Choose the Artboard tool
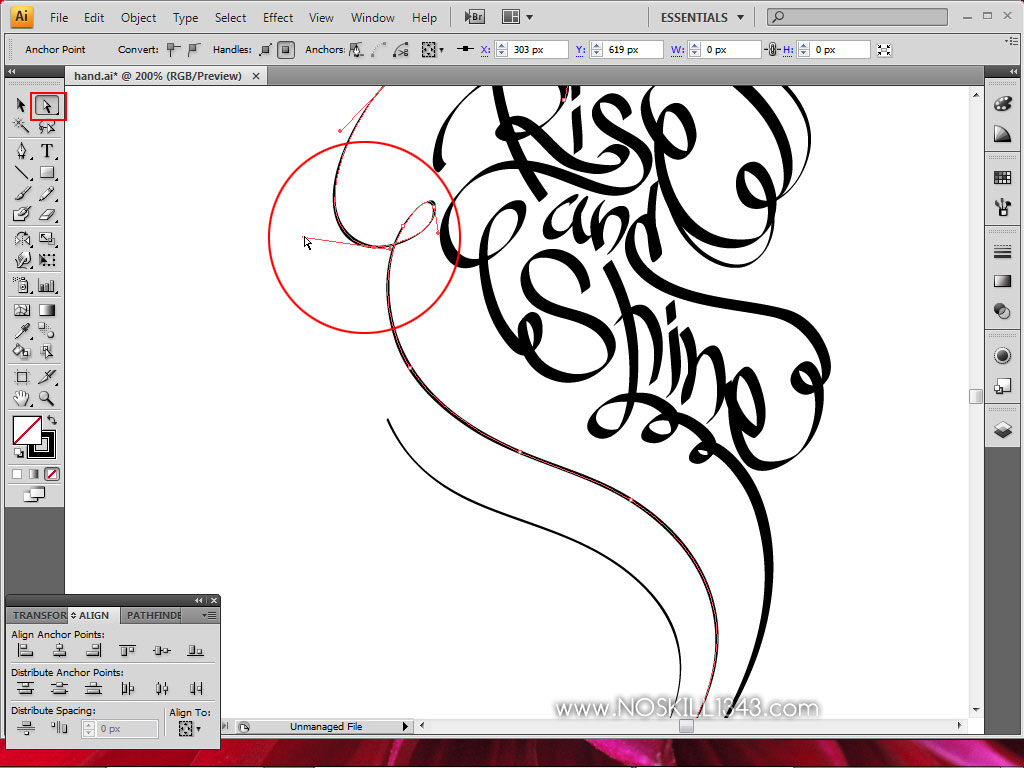The width and height of the screenshot is (1024, 768). tap(22, 377)
